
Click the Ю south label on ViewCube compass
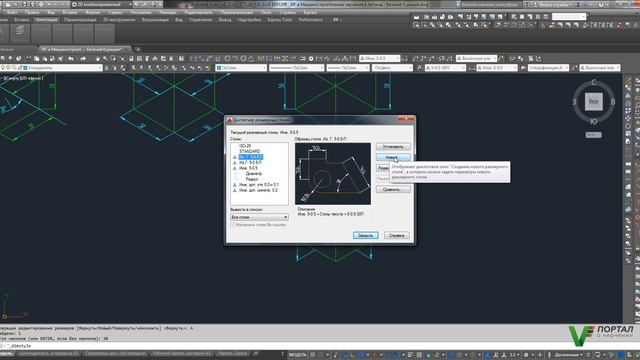[593, 122]
